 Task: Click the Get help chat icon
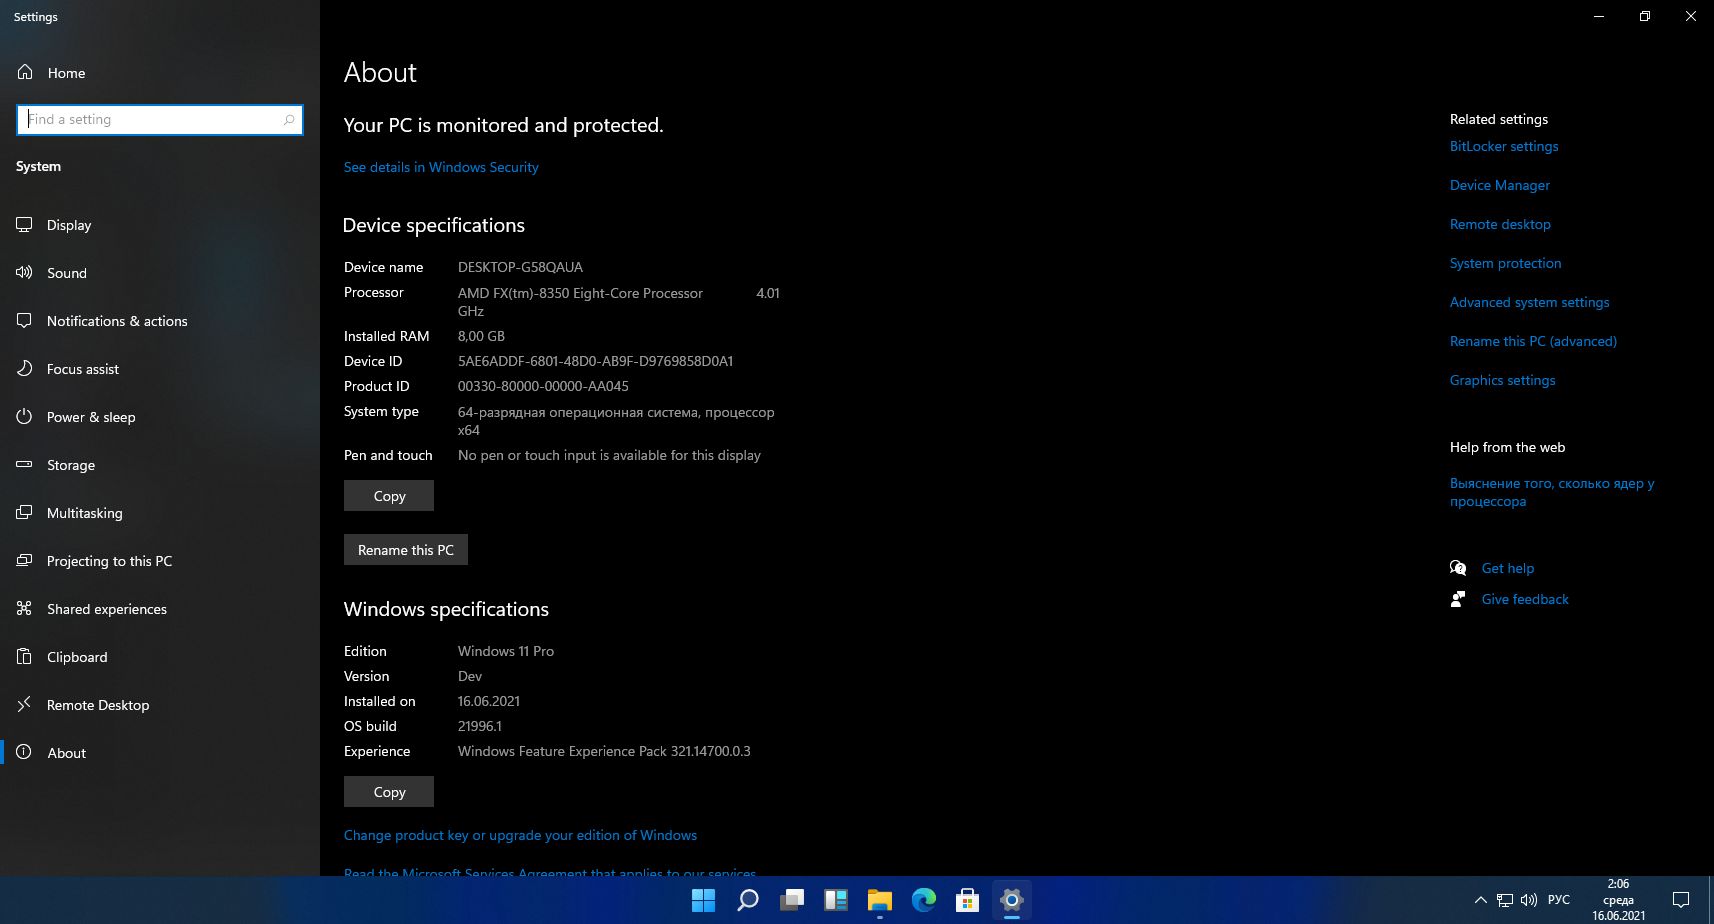(x=1458, y=568)
